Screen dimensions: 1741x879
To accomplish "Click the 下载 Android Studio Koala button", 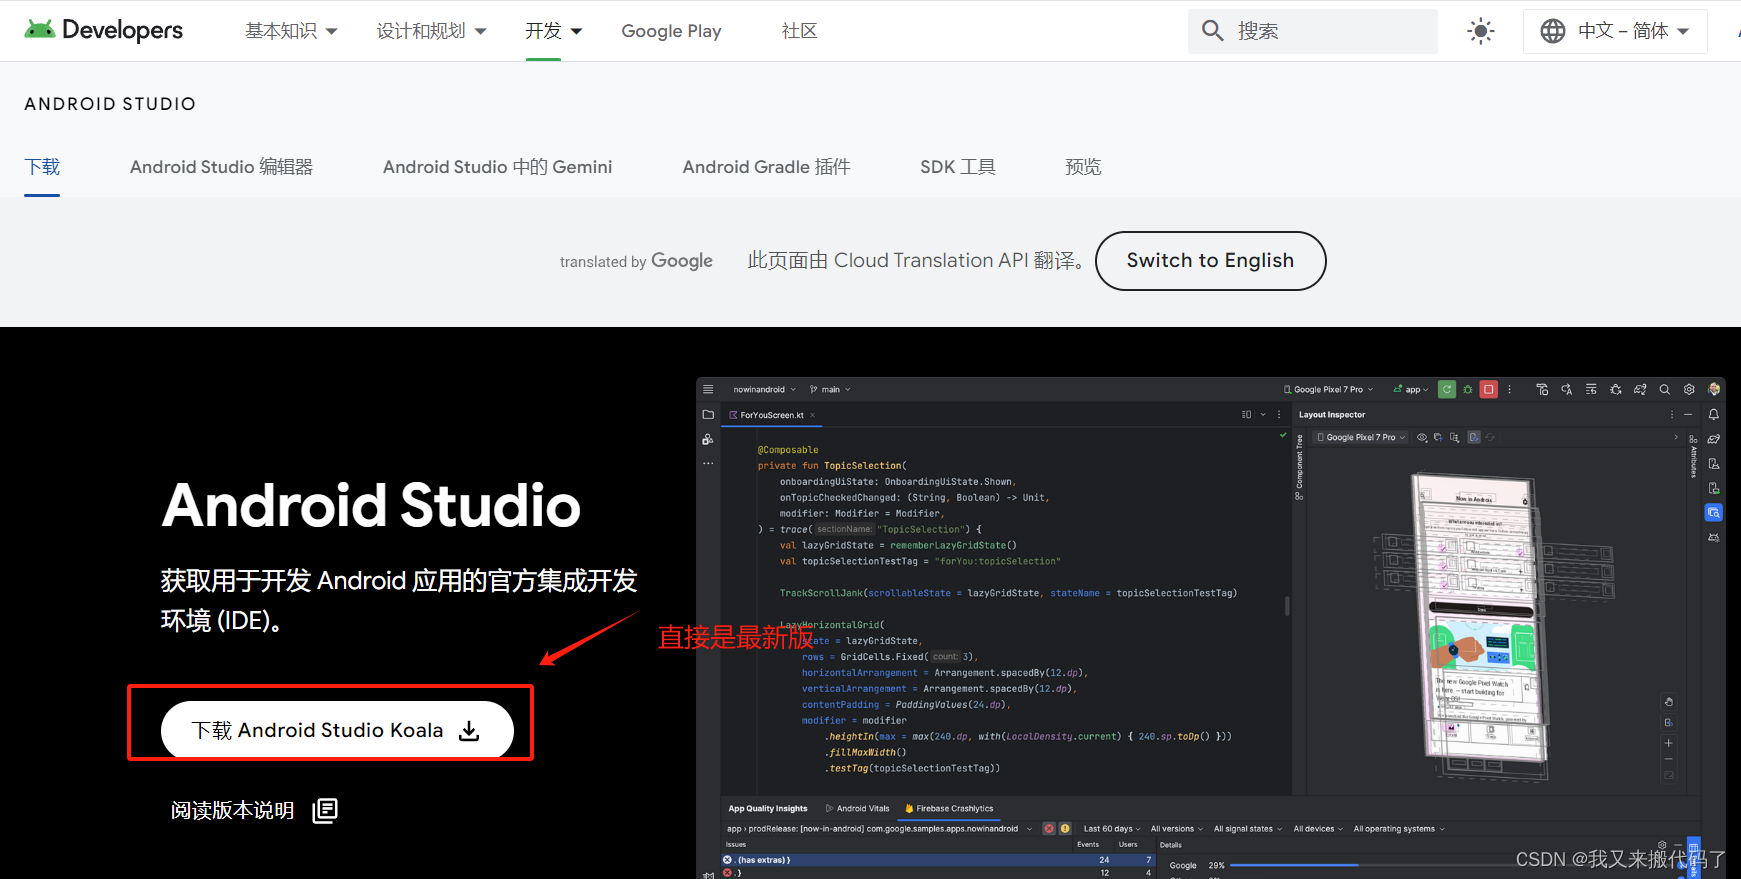I will point(337,730).
